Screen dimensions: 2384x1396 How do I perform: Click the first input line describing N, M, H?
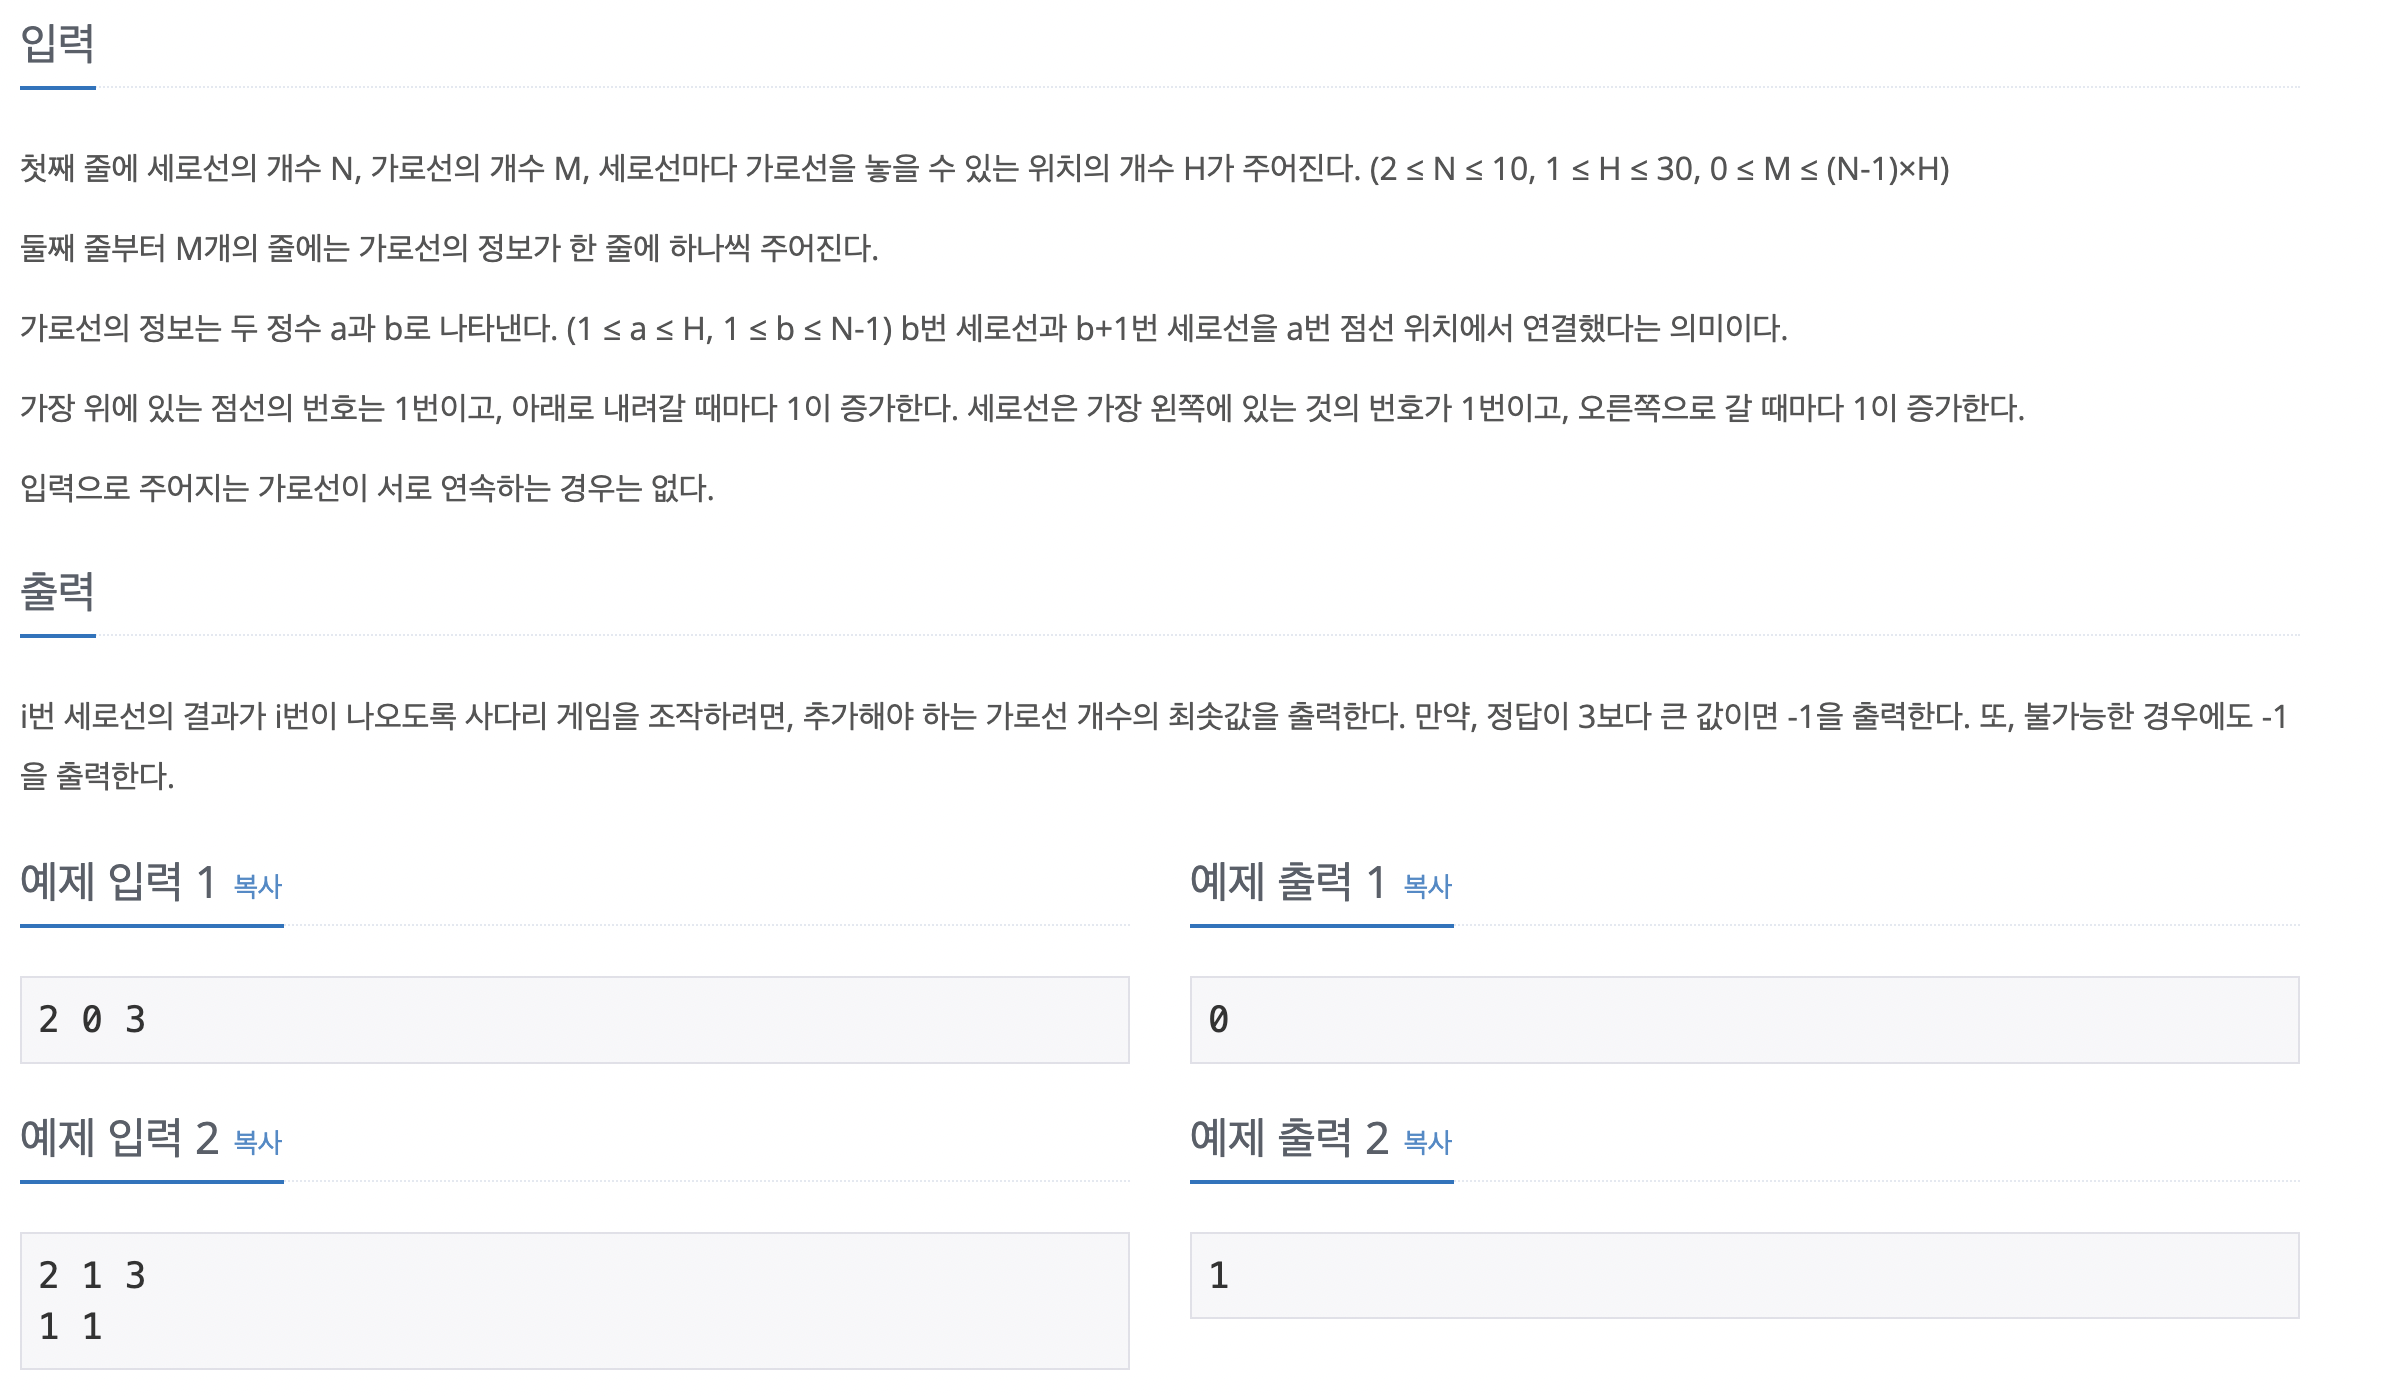coord(985,168)
